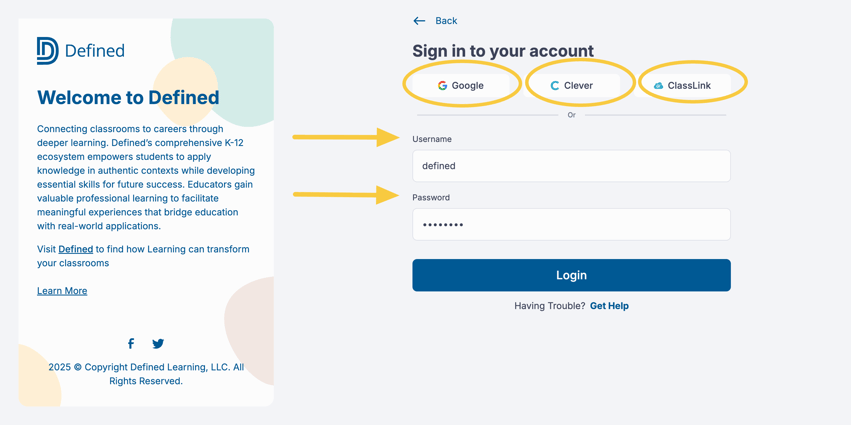This screenshot has height=425, width=851.
Task: Click the 'Sign in to your account' heading
Action: 503,51
